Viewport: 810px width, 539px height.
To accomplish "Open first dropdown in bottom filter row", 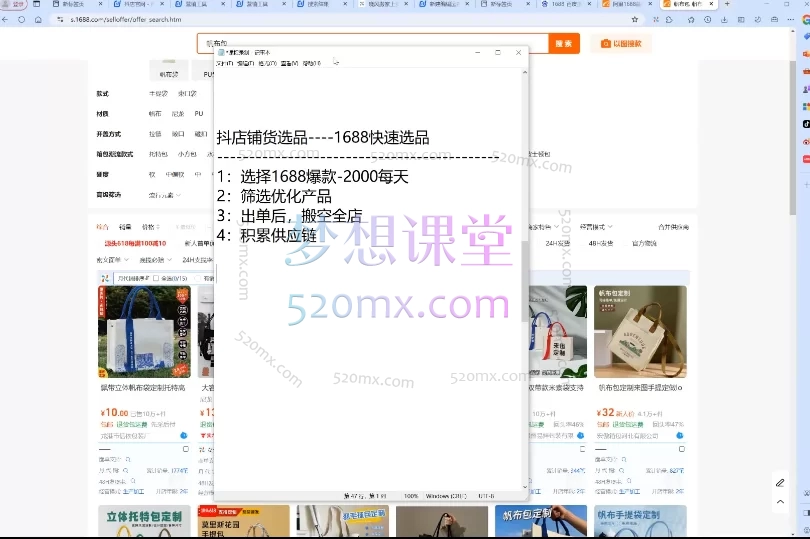I will click(113, 259).
